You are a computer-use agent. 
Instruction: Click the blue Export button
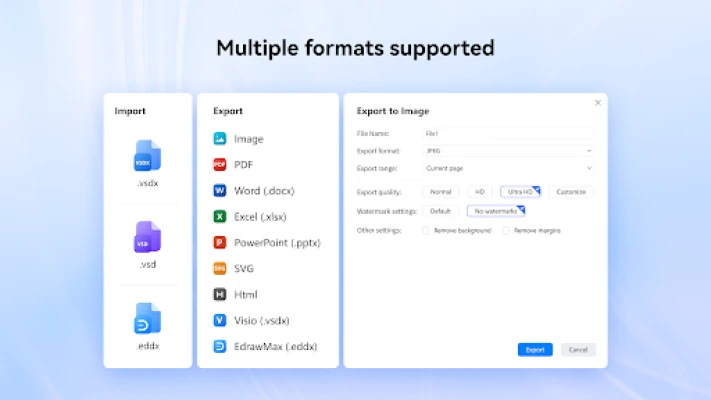tap(535, 350)
